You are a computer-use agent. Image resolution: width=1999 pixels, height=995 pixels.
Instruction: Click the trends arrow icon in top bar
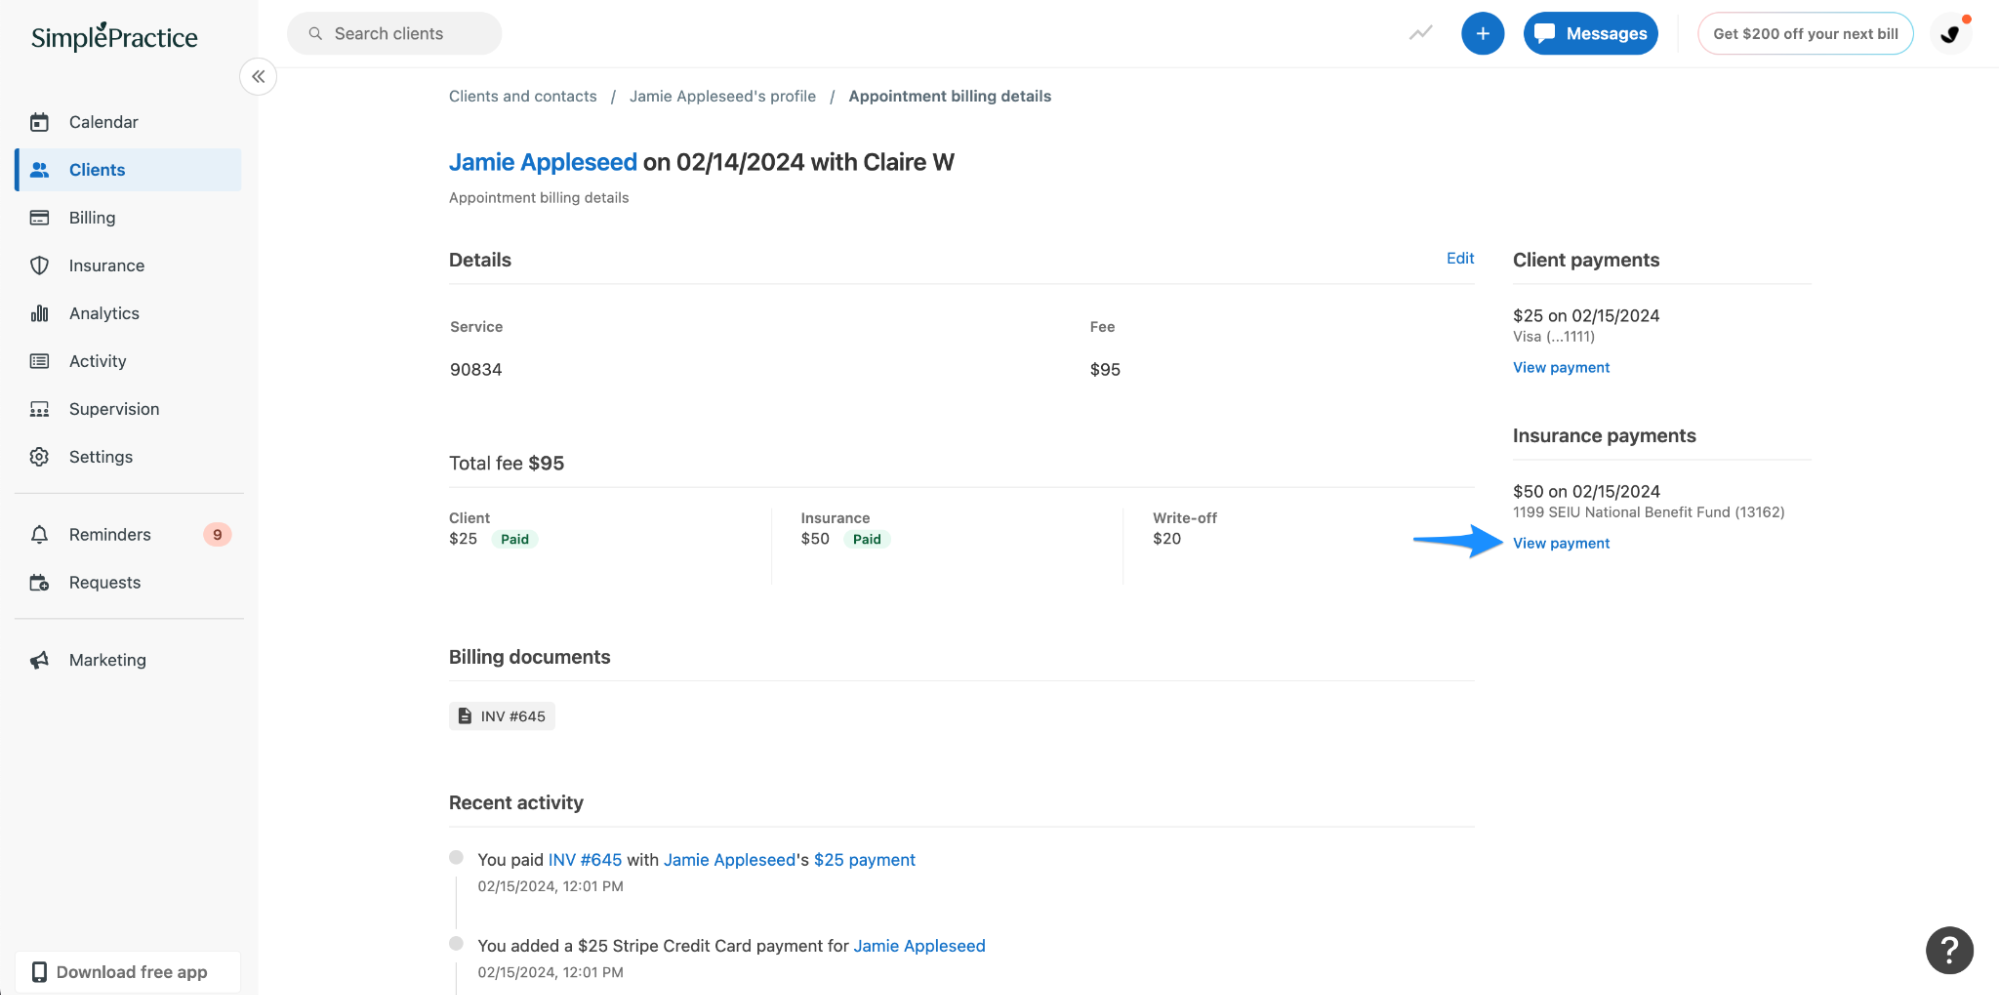[x=1420, y=33]
